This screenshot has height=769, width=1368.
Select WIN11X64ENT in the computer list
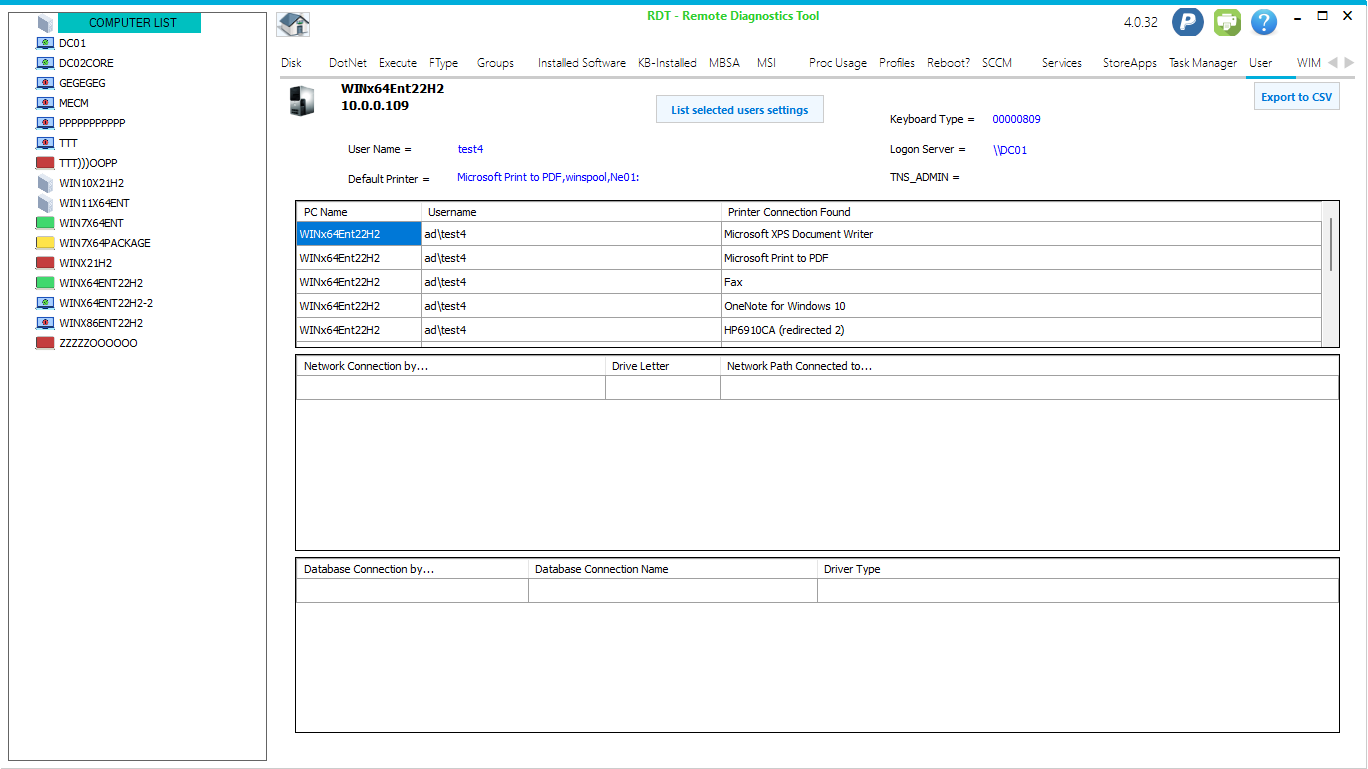tap(94, 203)
